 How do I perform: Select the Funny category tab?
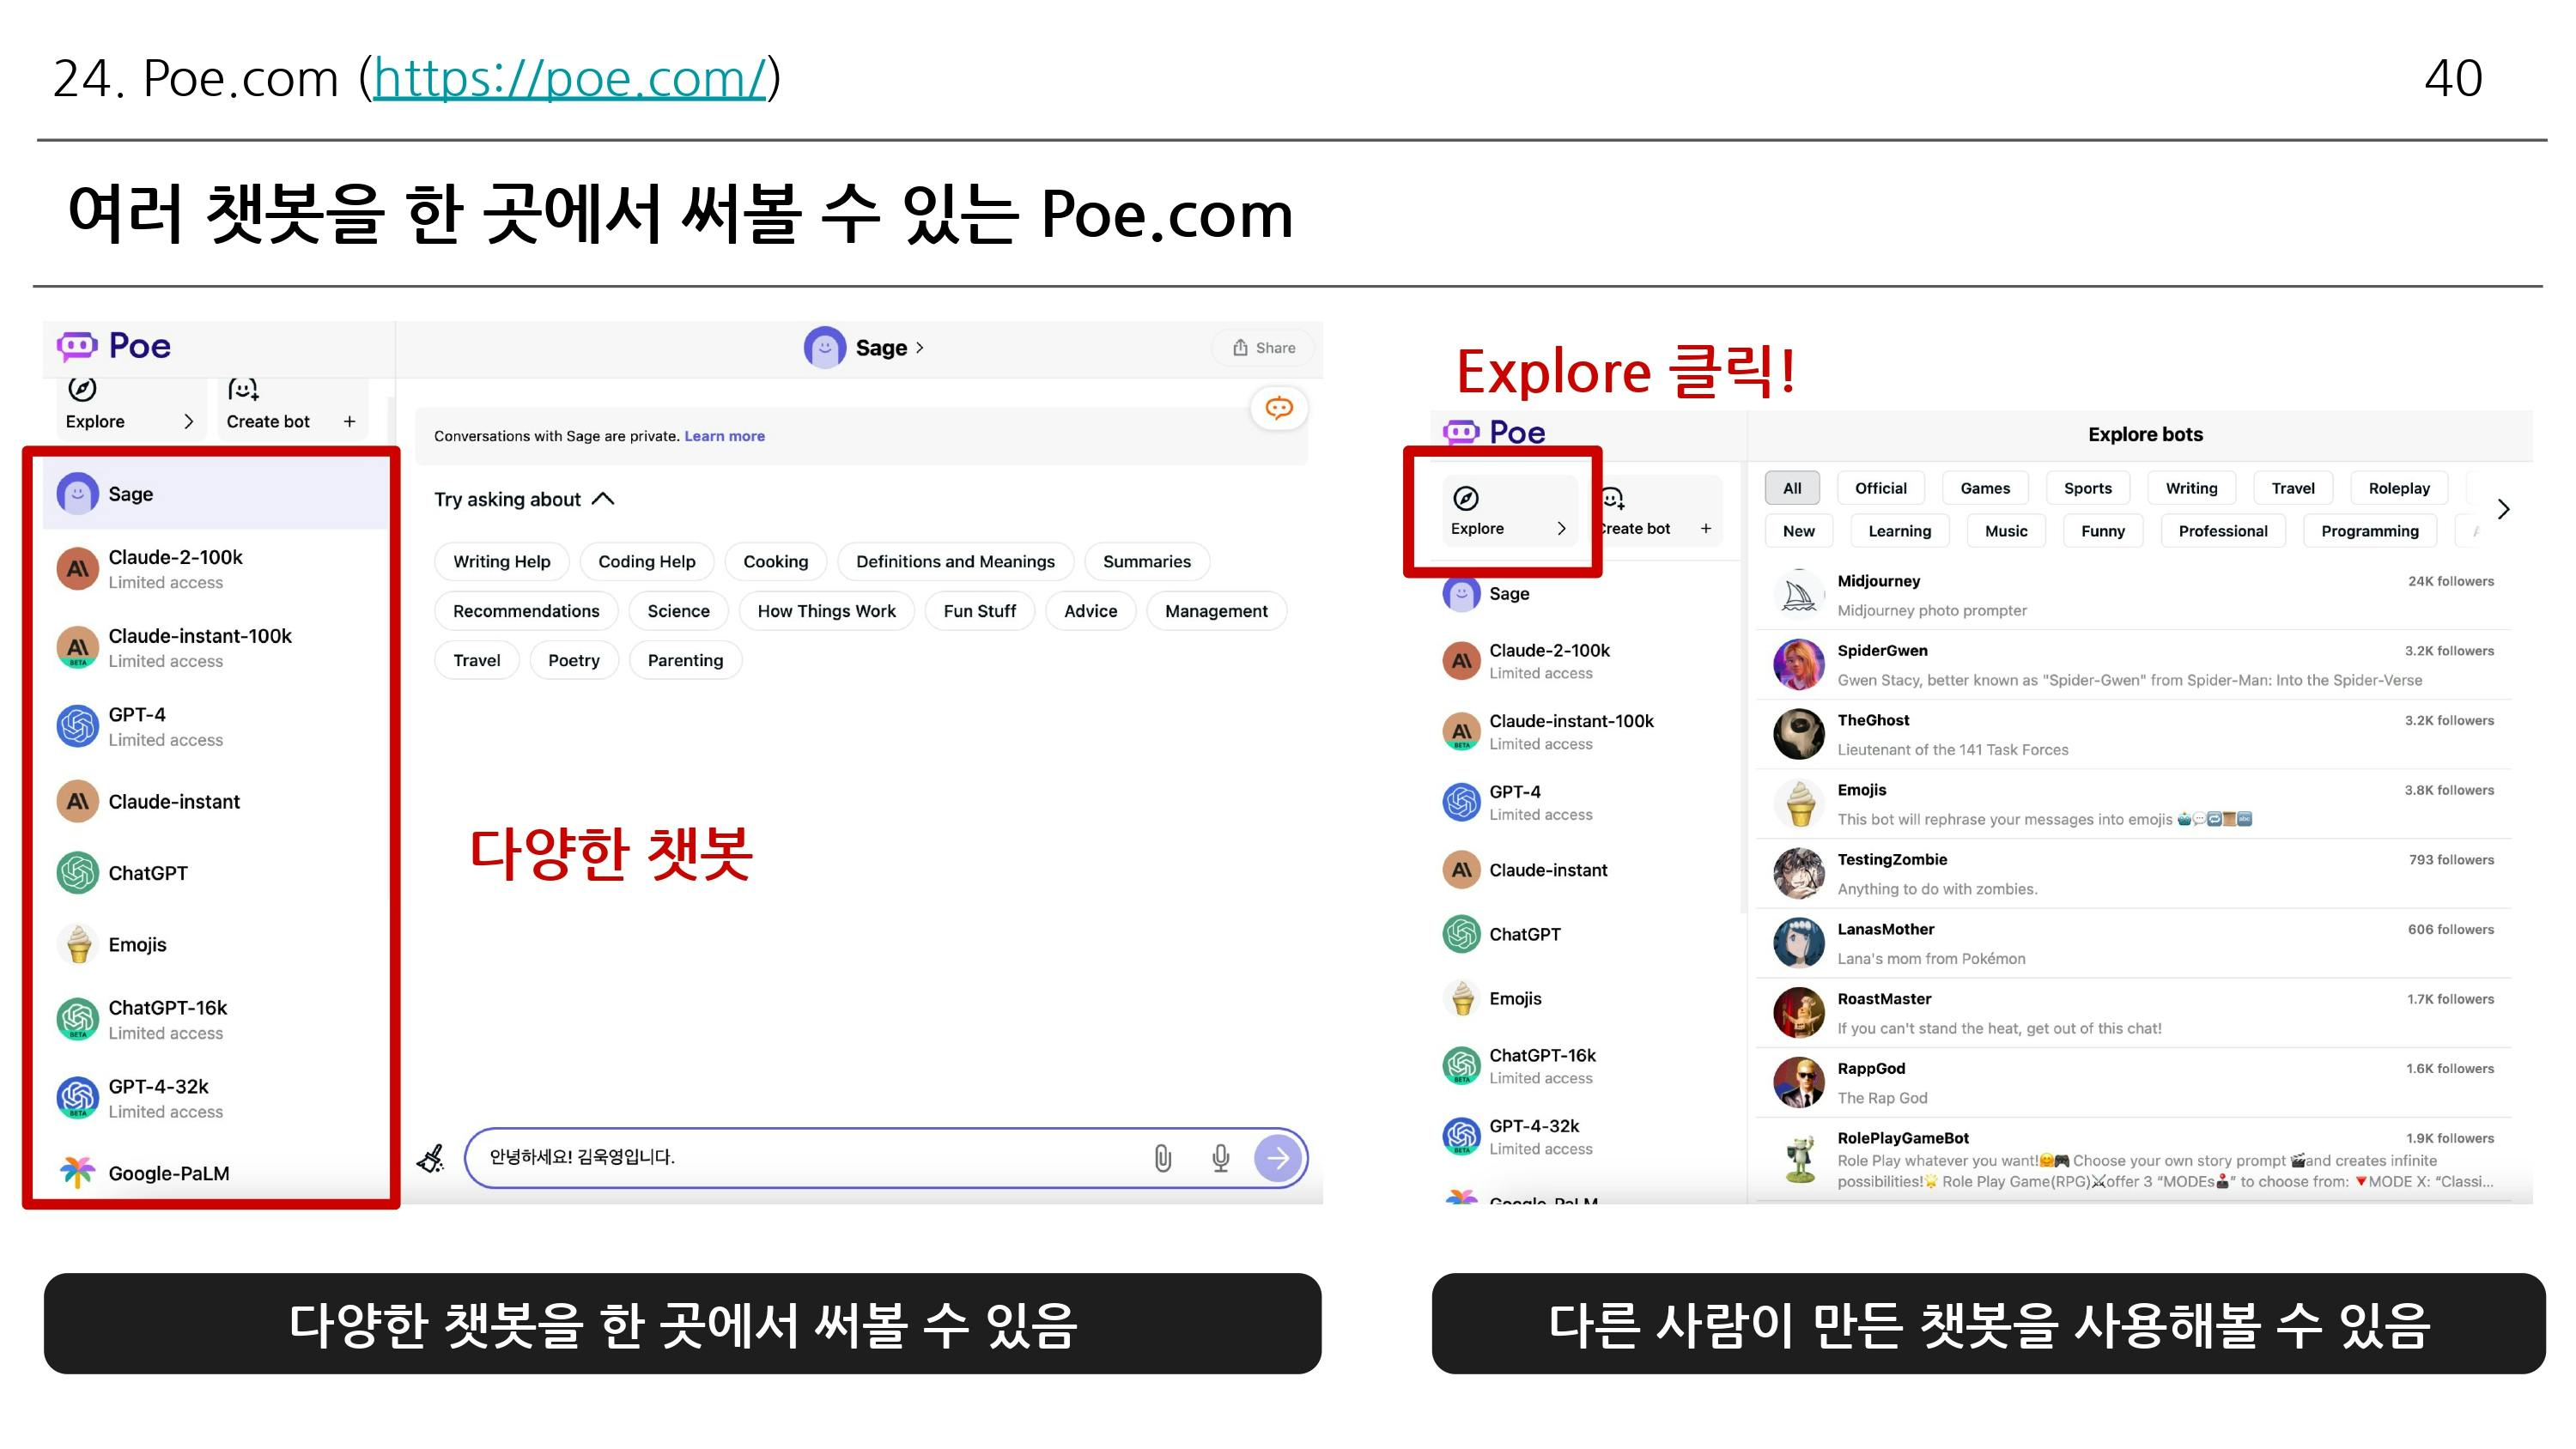pyautogui.click(x=2102, y=531)
